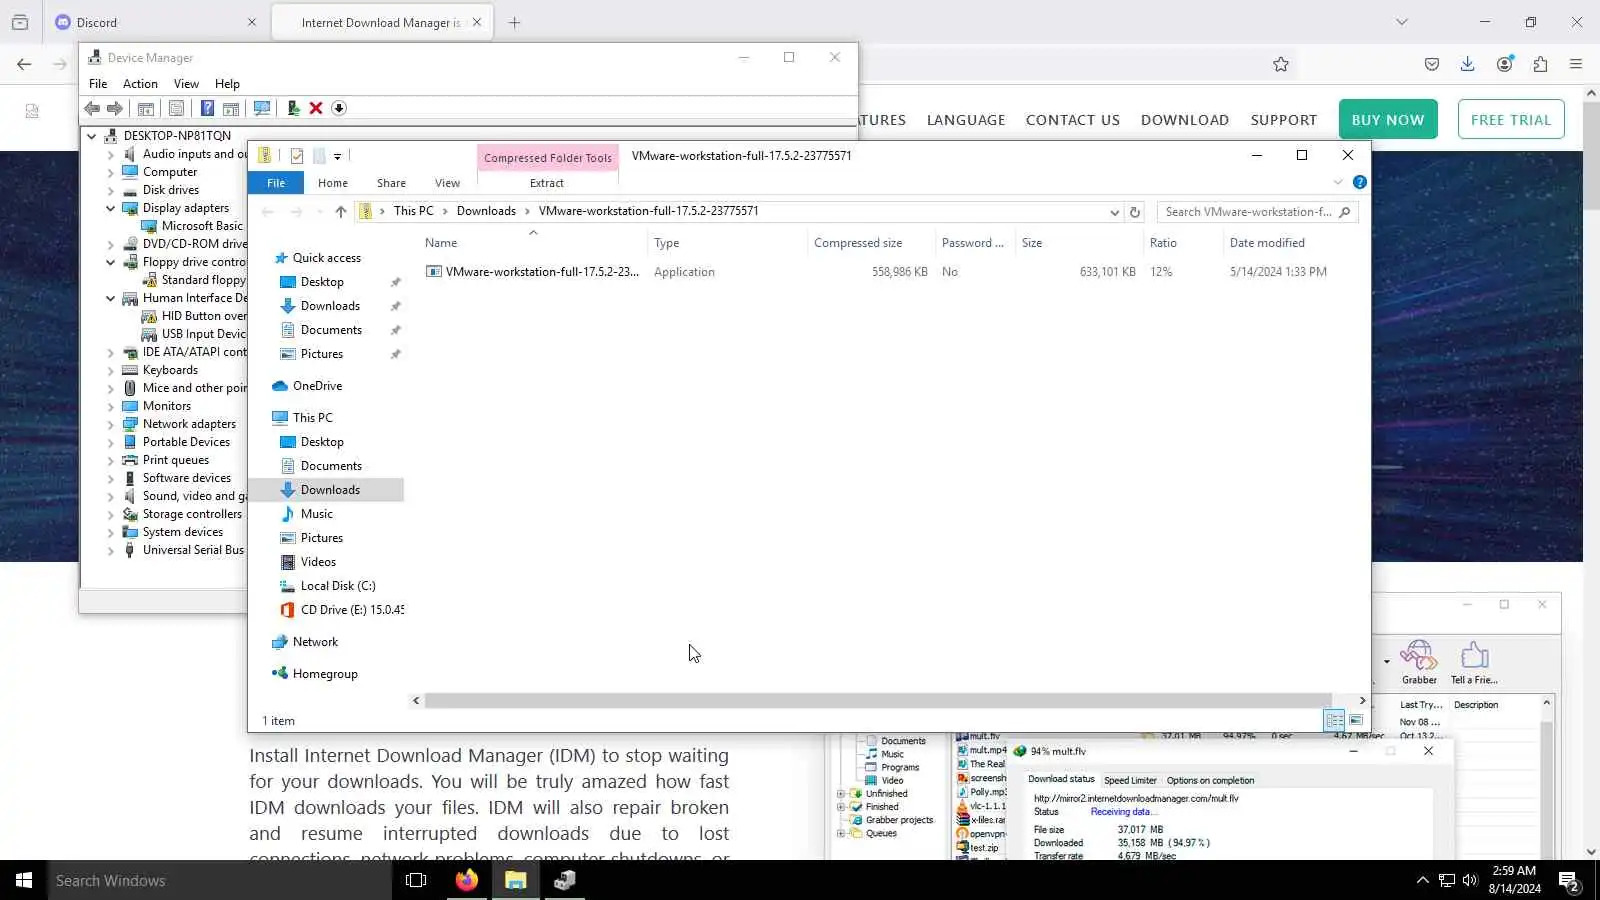Open the CONTACT US link
This screenshot has height=900, width=1600.
(x=1073, y=120)
